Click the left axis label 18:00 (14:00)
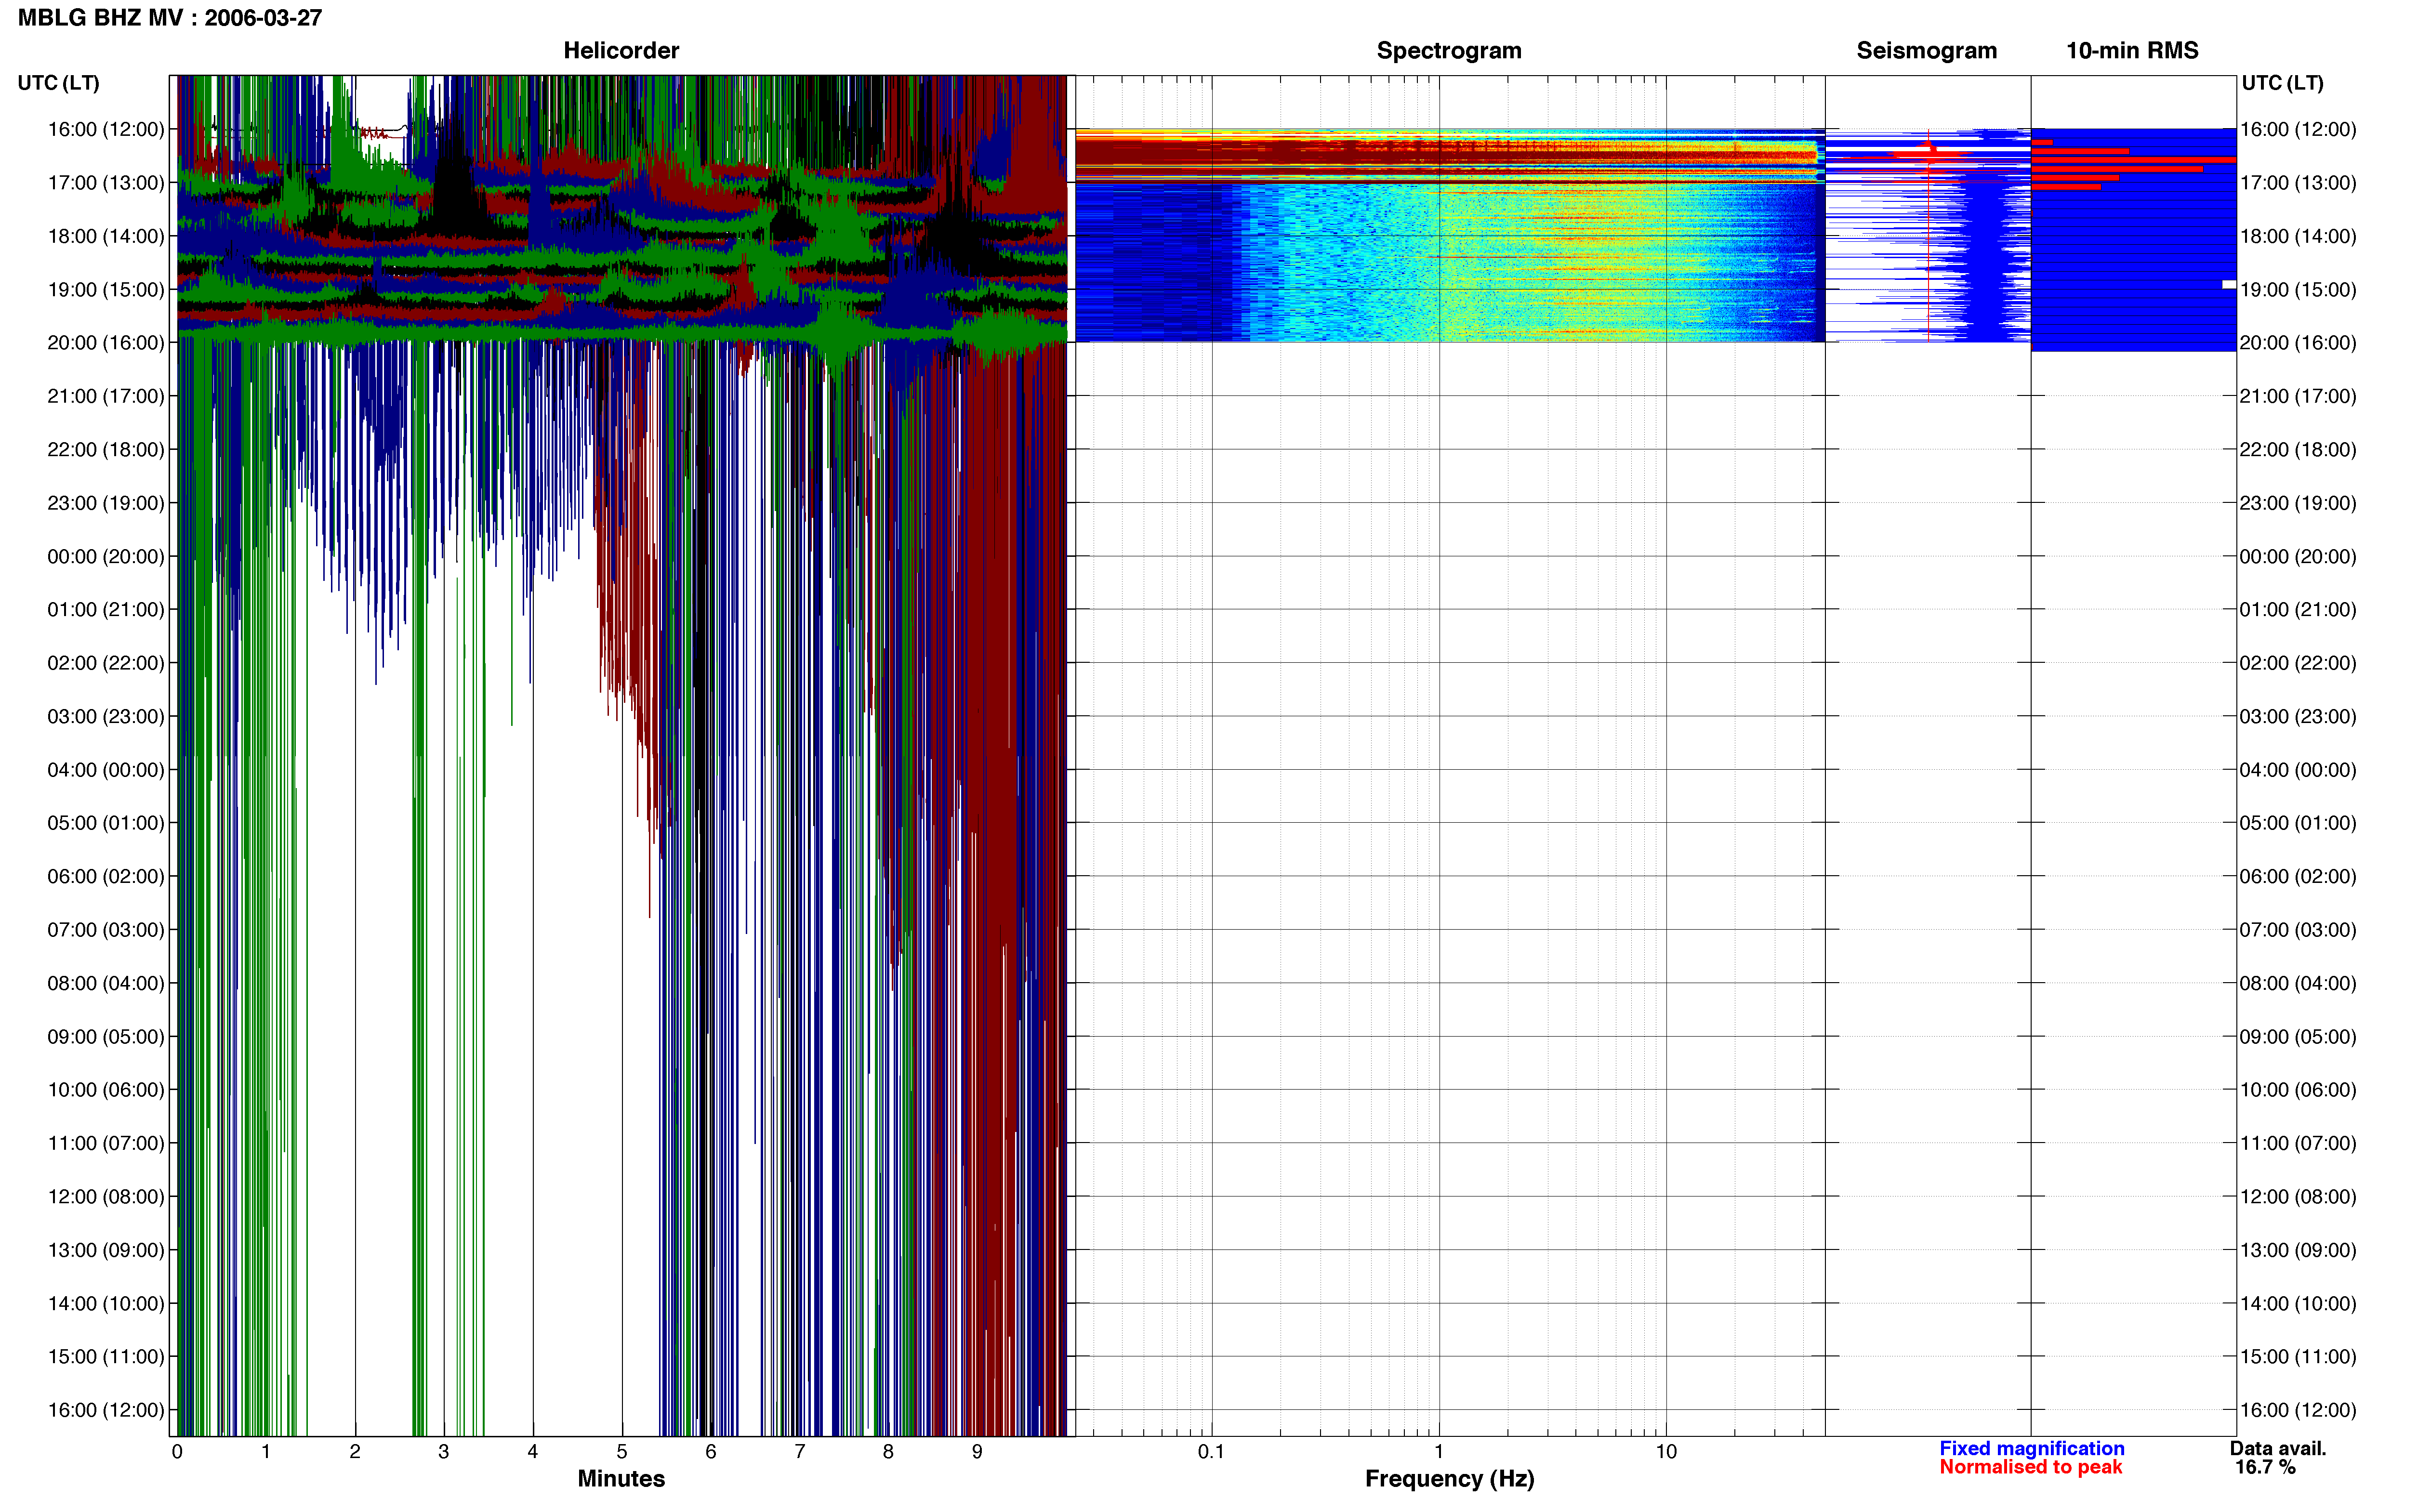Image resolution: width=2418 pixels, height=1512 pixels. 106,236
